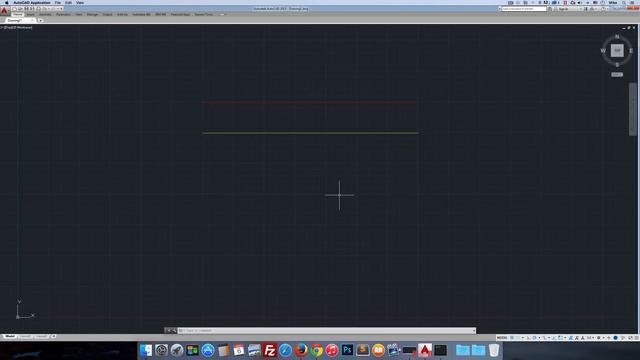Open the WCS dropdown below the ViewCube
Image resolution: width=640 pixels, height=360 pixels.
(x=617, y=75)
